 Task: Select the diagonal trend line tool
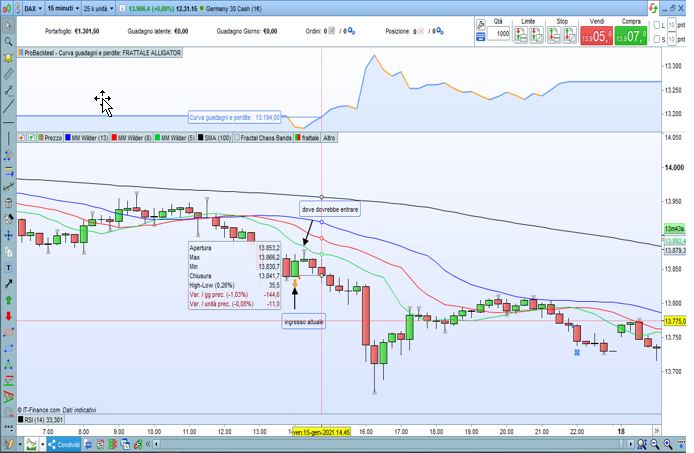tap(8, 106)
